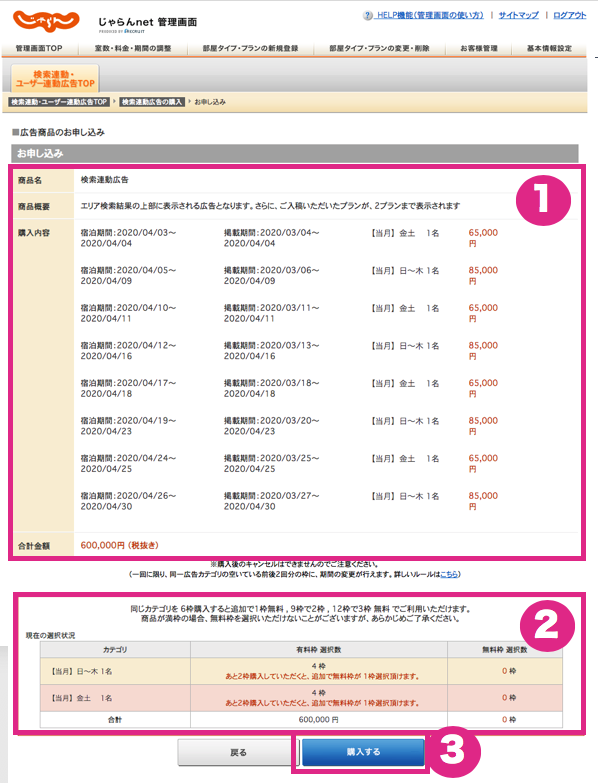Click 宿泊期間:2020/04/24～ text

(x=128, y=458)
